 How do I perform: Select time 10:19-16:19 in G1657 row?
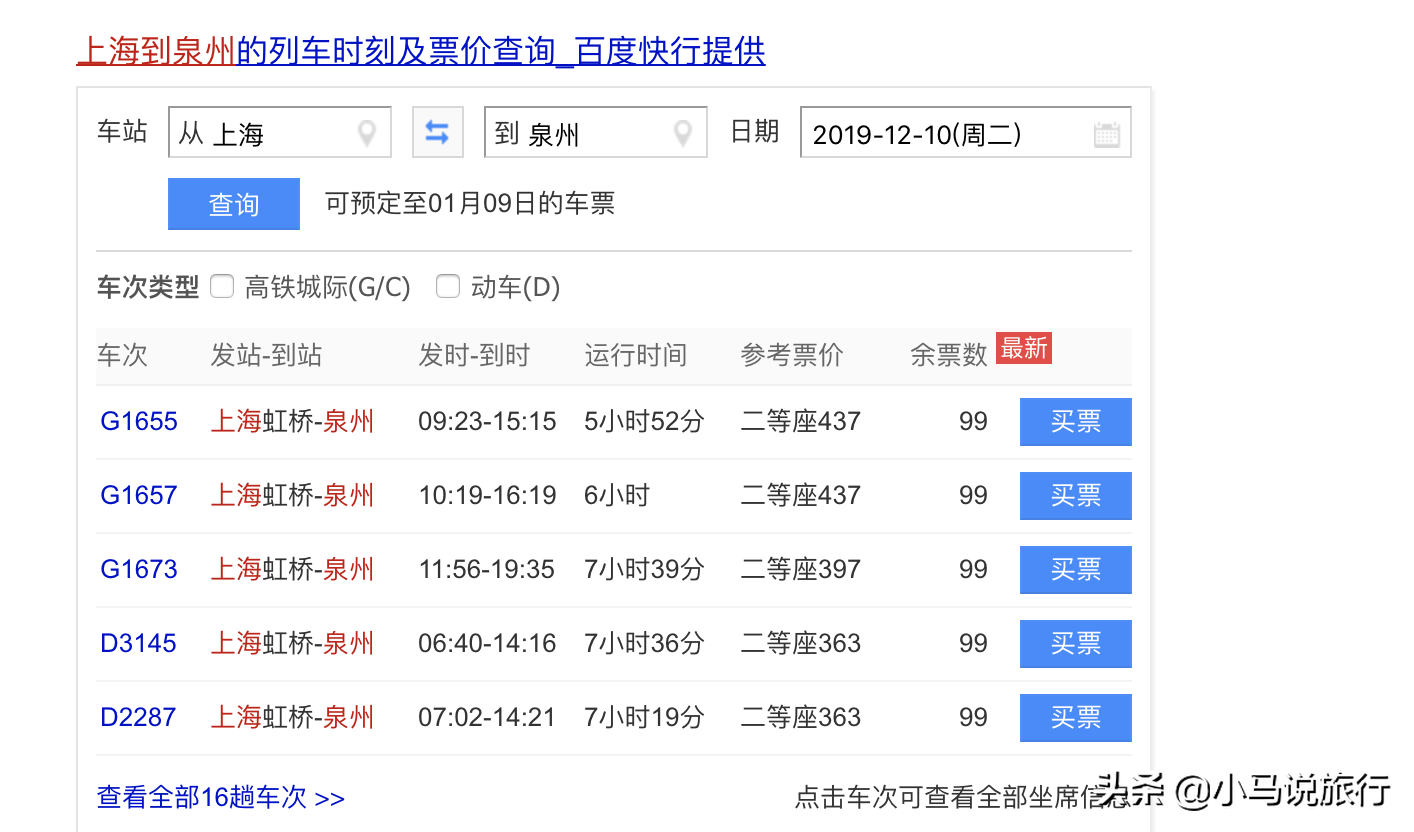click(487, 495)
